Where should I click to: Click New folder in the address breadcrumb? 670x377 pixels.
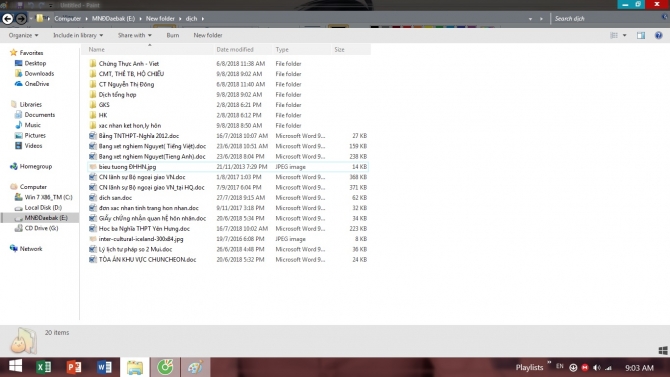tap(160, 19)
